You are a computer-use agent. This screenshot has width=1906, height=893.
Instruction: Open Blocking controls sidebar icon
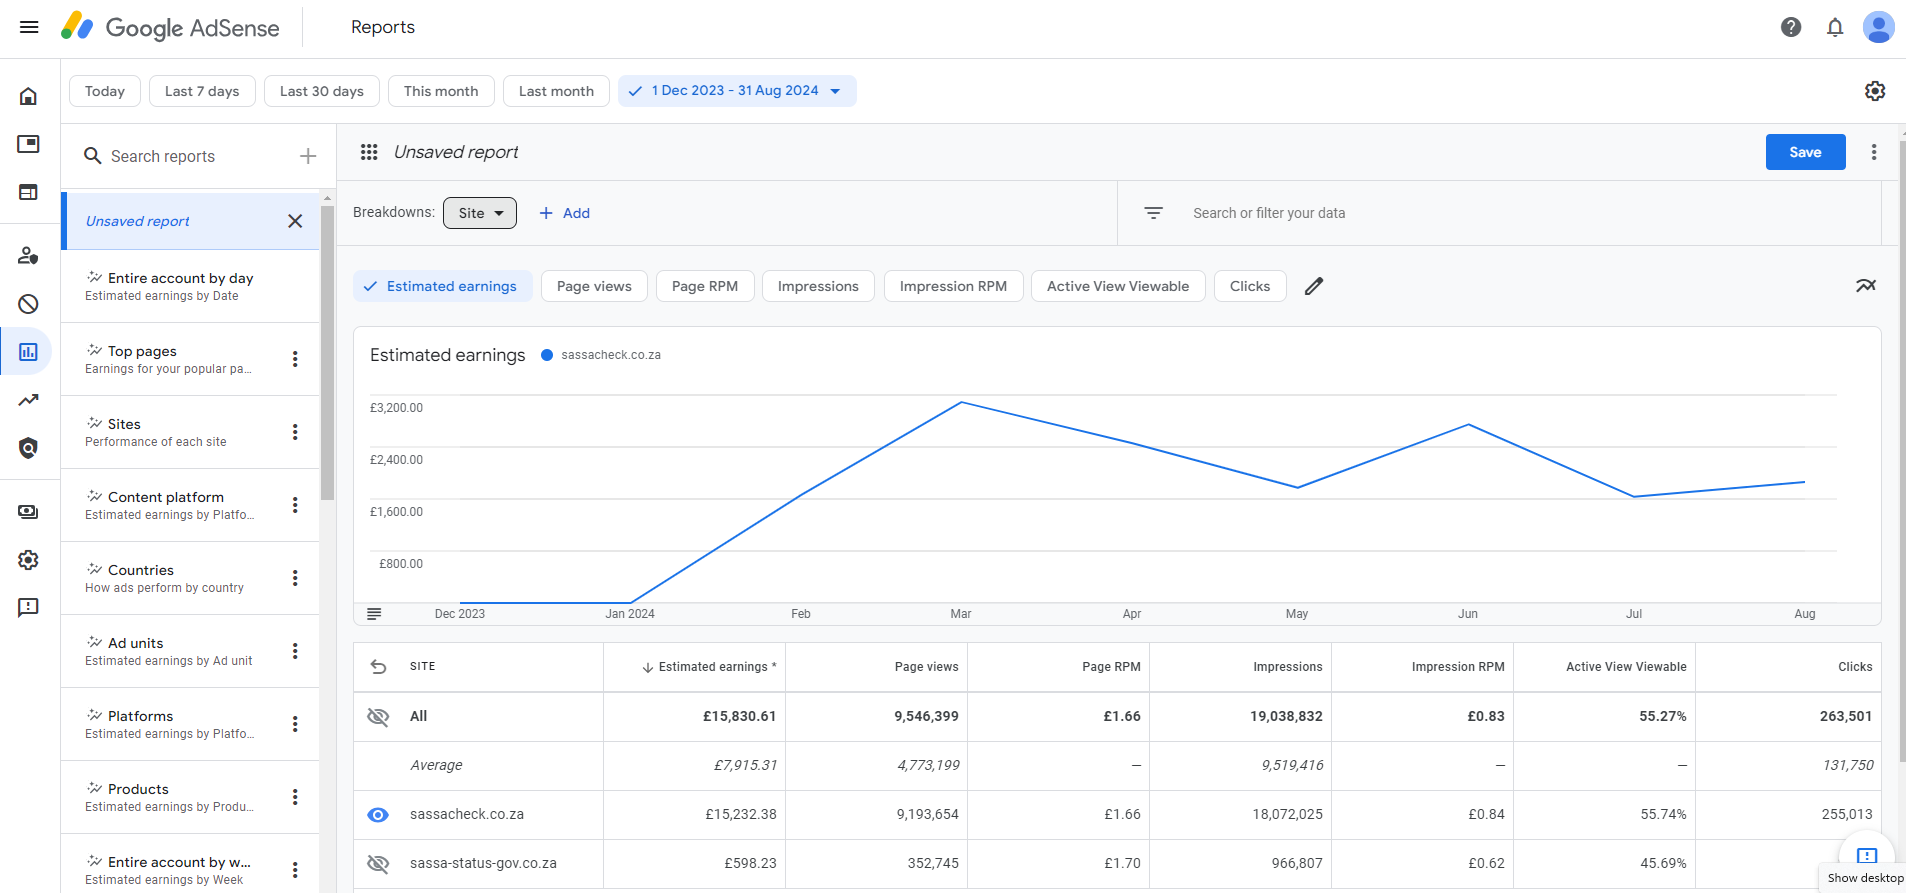pyautogui.click(x=28, y=304)
